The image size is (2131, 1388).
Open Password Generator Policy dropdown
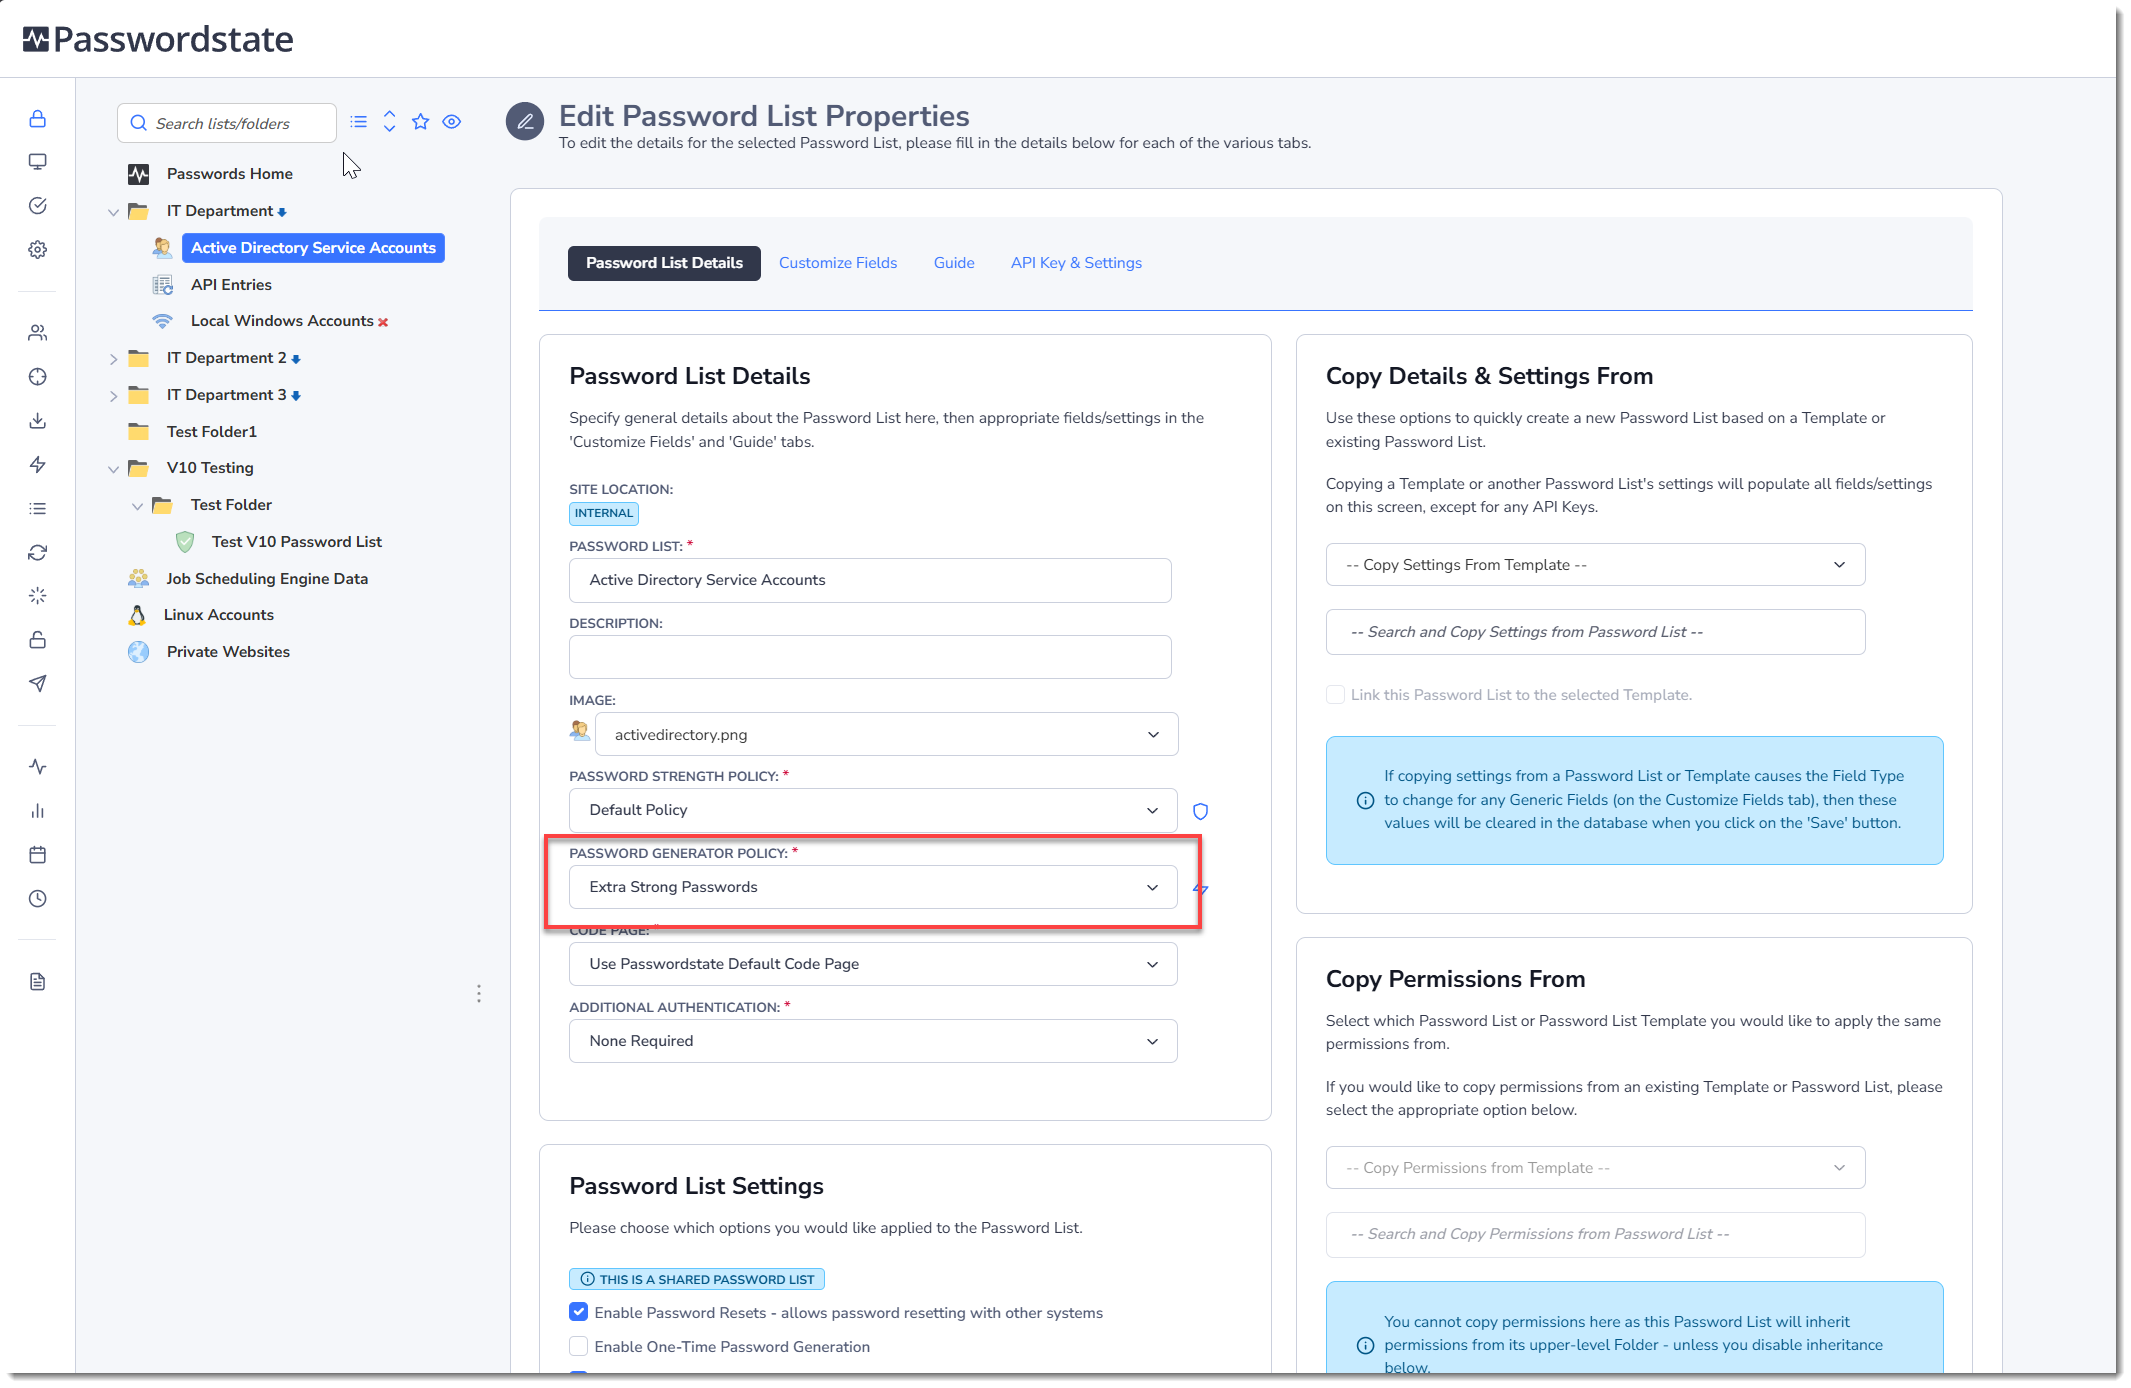point(872,887)
